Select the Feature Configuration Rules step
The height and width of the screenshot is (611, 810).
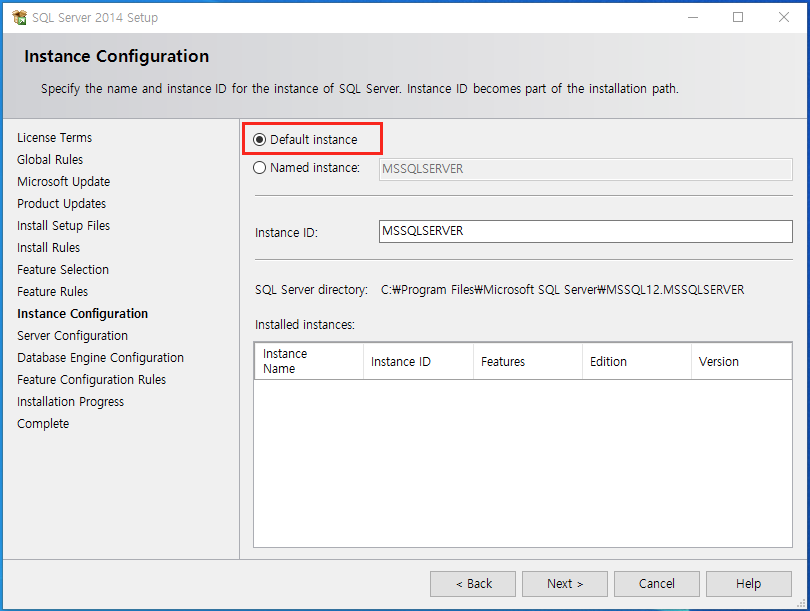[x=91, y=380]
